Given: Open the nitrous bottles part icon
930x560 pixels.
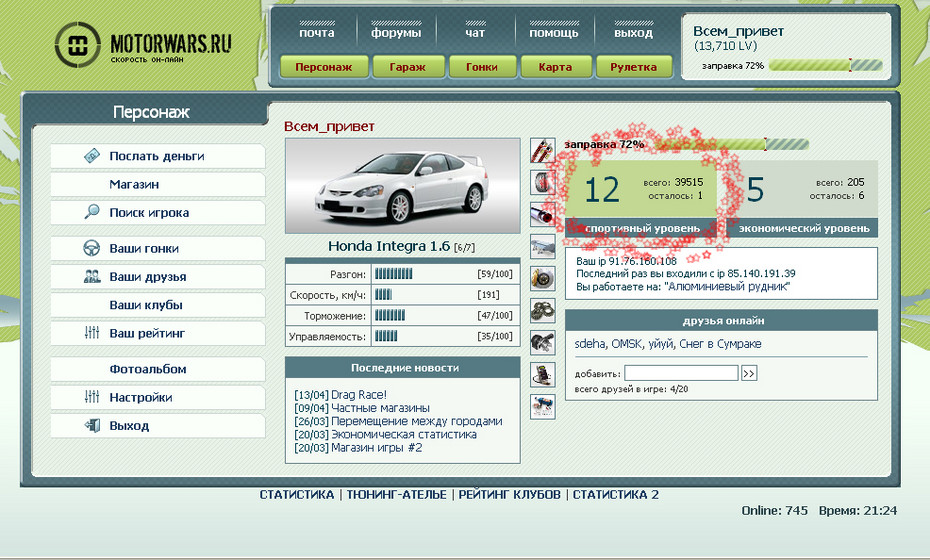Looking at the screenshot, I should (x=543, y=407).
